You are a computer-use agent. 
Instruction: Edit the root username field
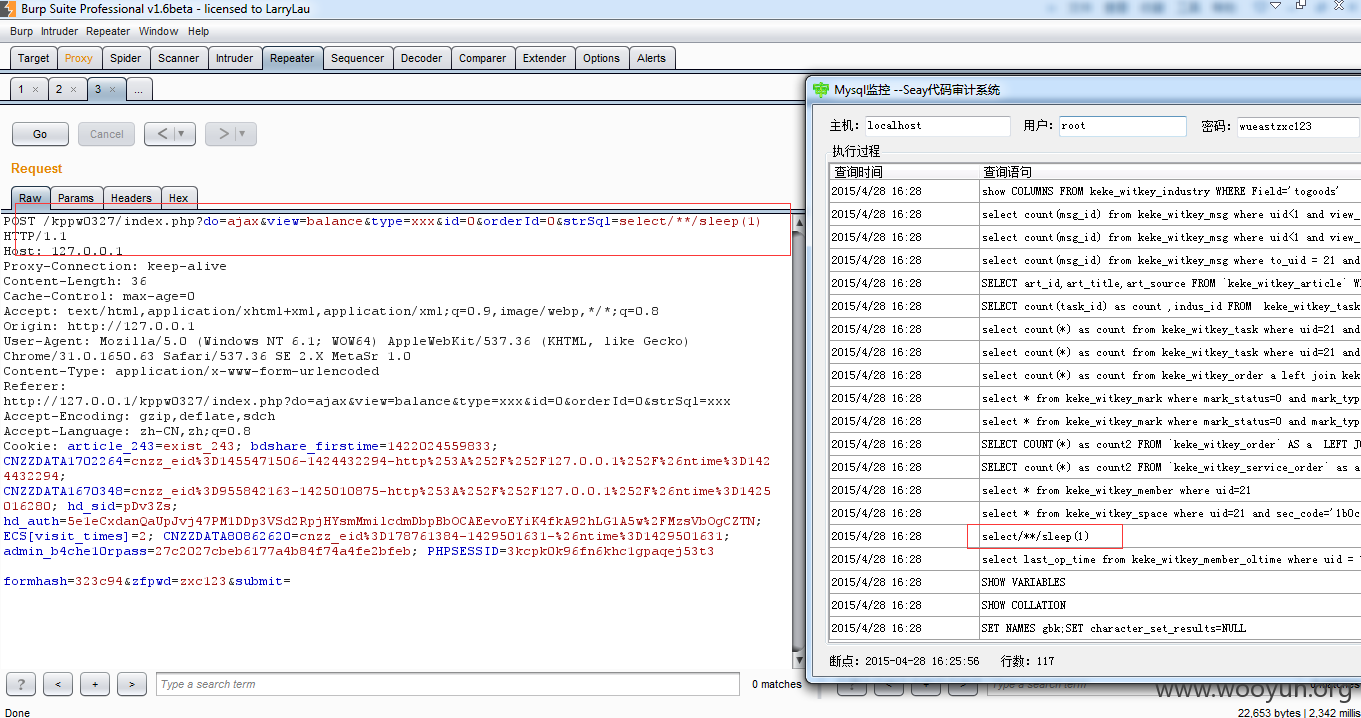point(1122,126)
